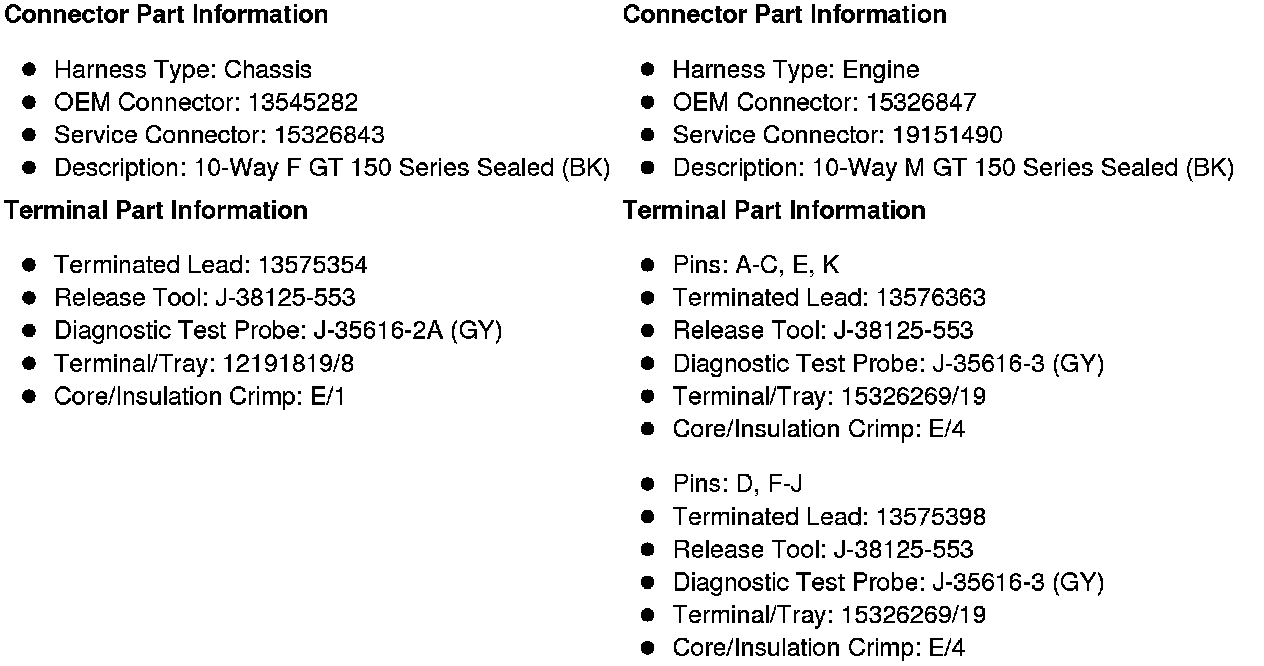Click the bullet beside Pins: D, F-J
1264x666 pixels.
click(x=648, y=485)
